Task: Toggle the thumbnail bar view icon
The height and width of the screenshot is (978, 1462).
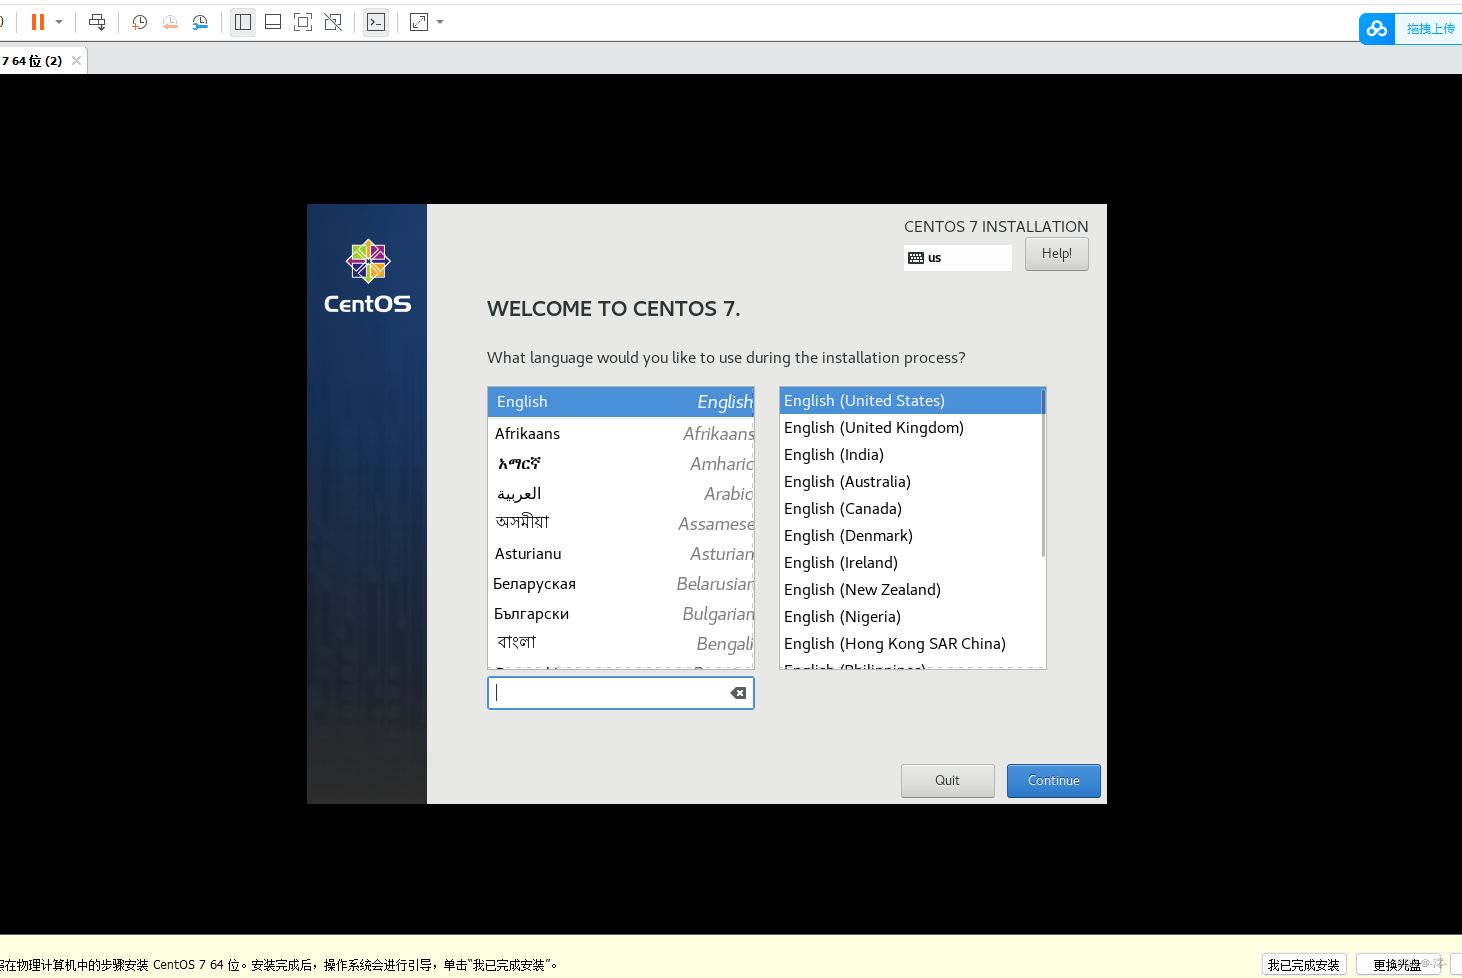Action: (272, 22)
